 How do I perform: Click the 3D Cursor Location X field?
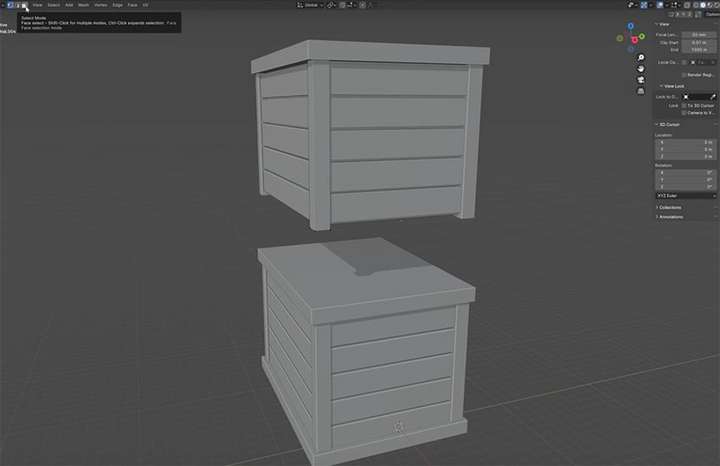[686, 142]
